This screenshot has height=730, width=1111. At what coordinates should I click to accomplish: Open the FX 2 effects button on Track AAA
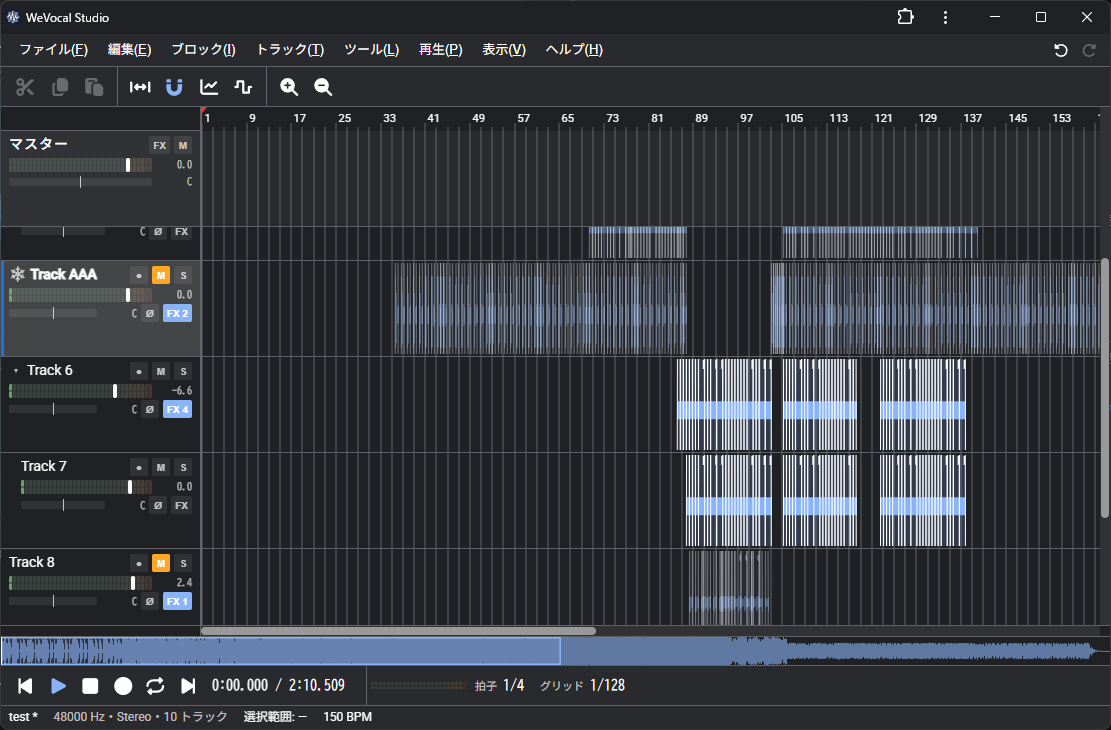point(177,313)
